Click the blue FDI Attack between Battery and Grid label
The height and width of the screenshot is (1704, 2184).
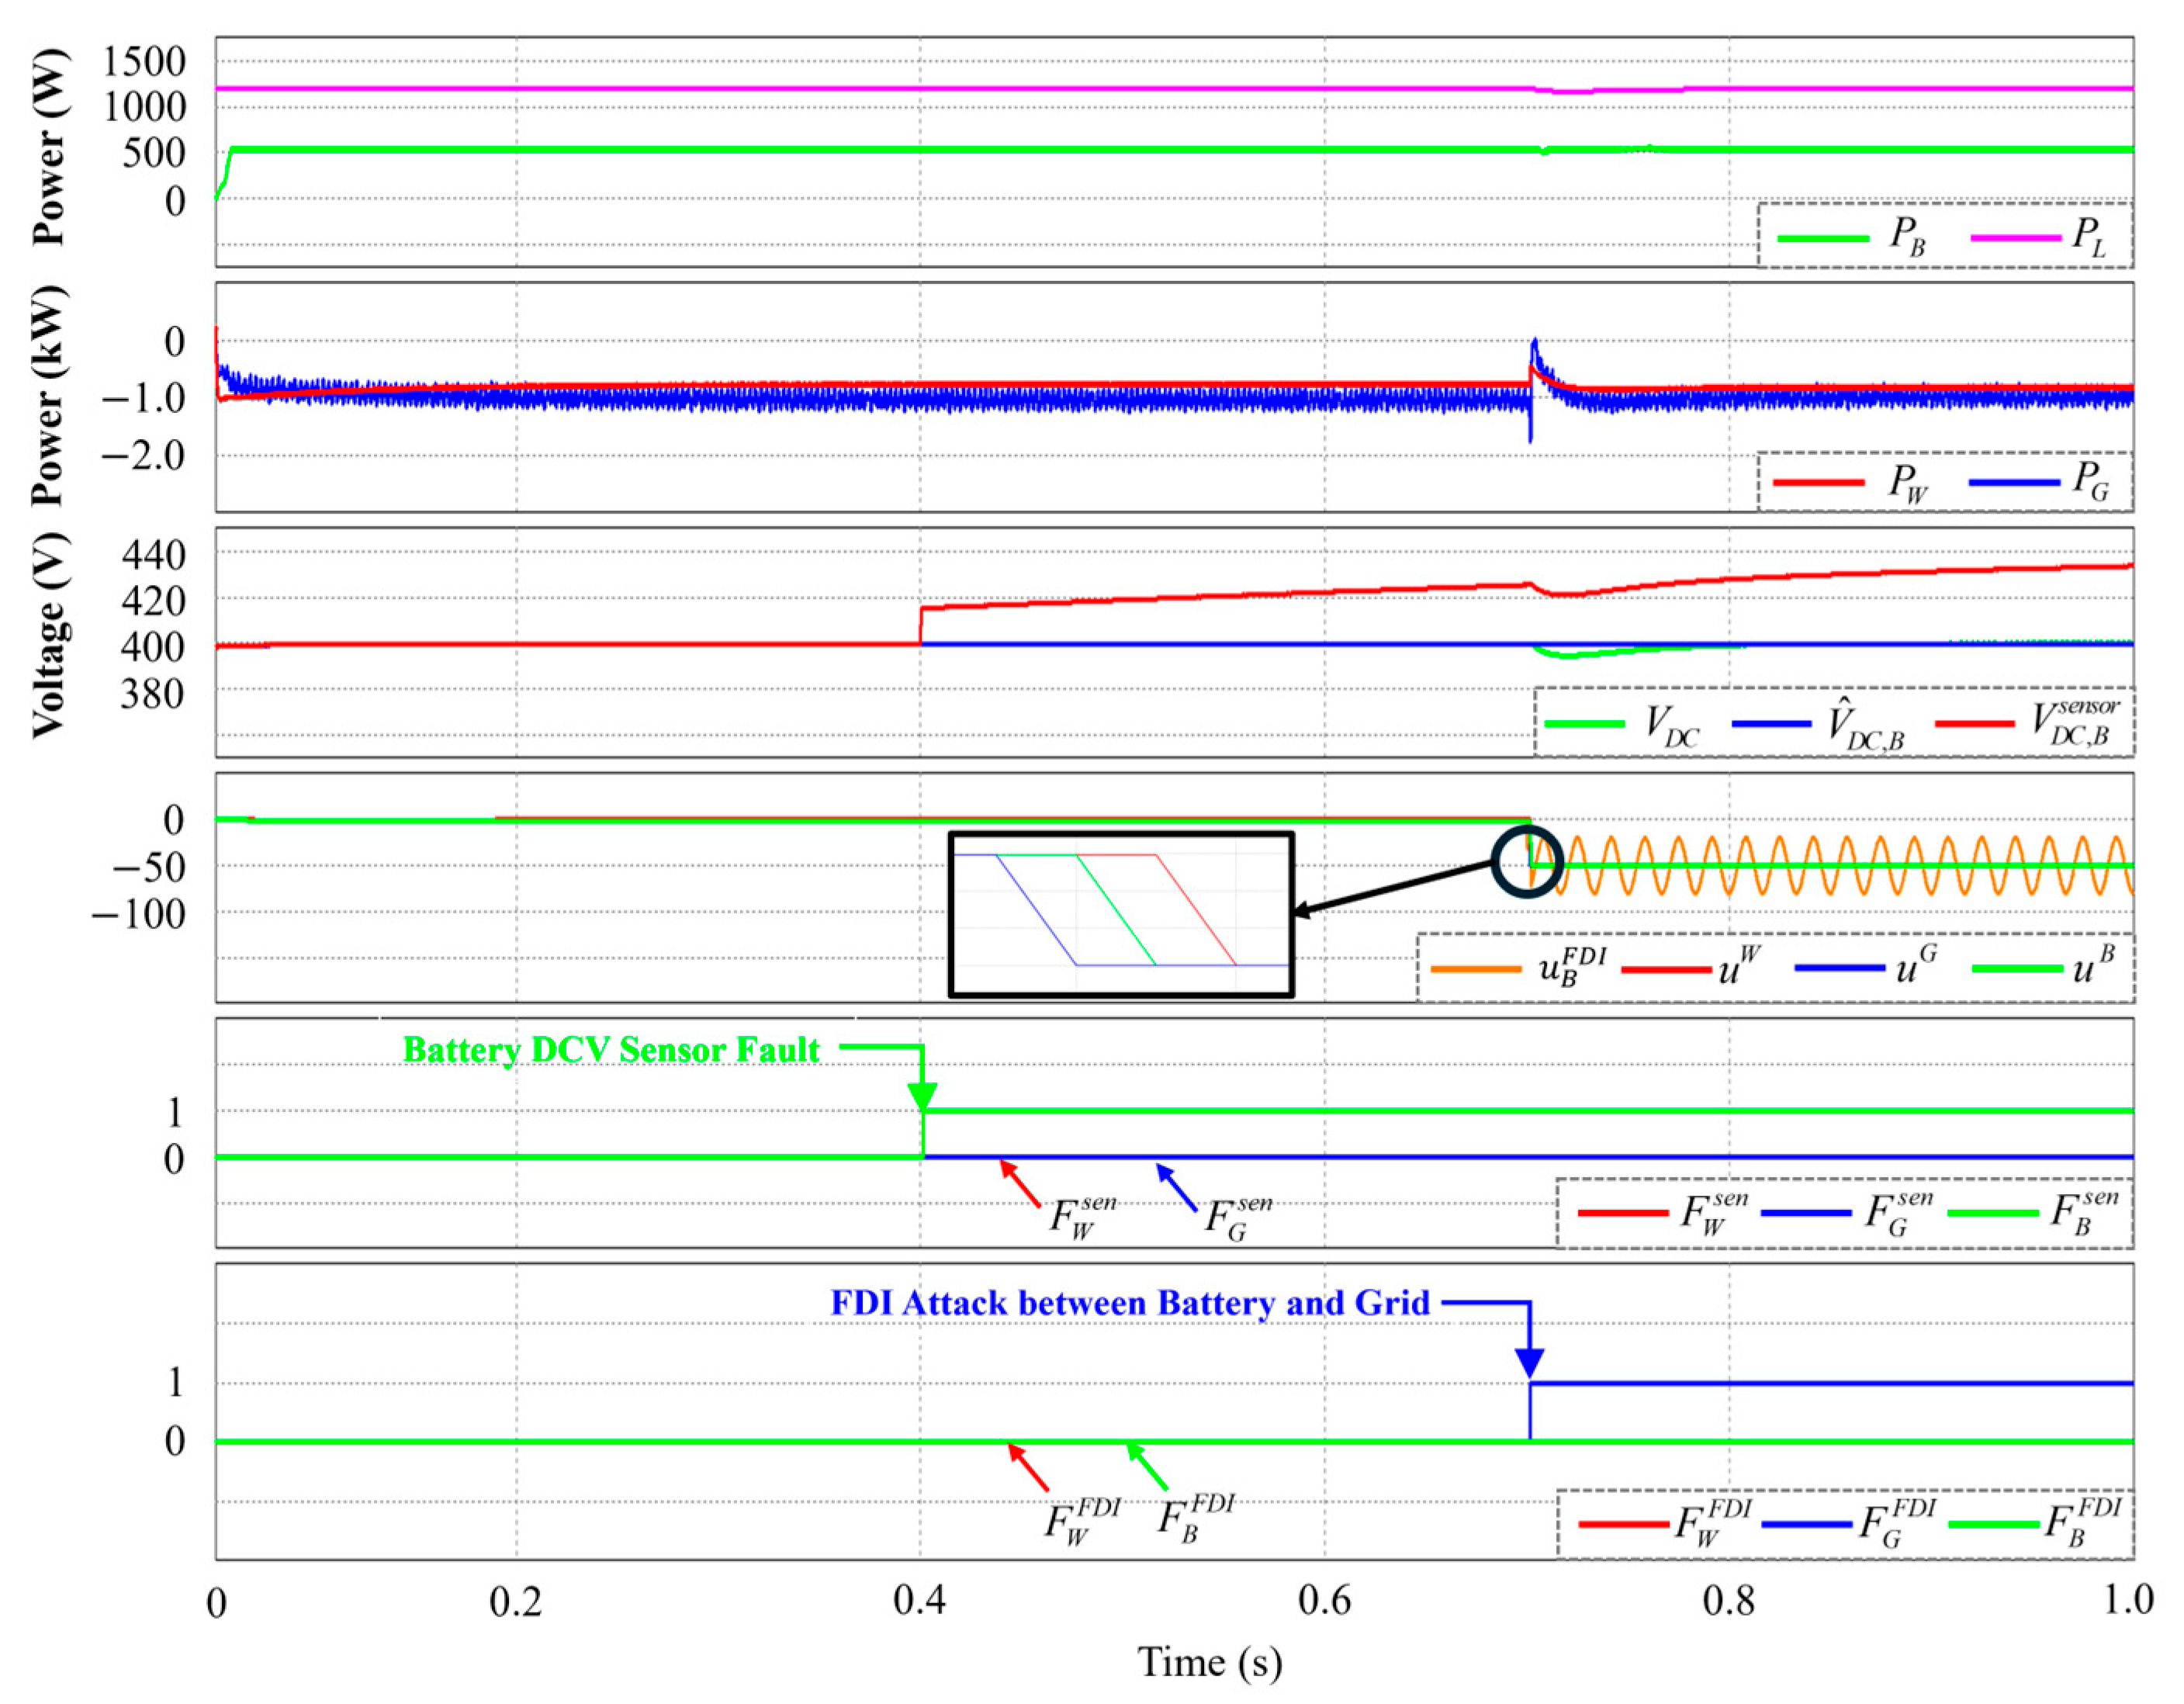[1130, 1303]
